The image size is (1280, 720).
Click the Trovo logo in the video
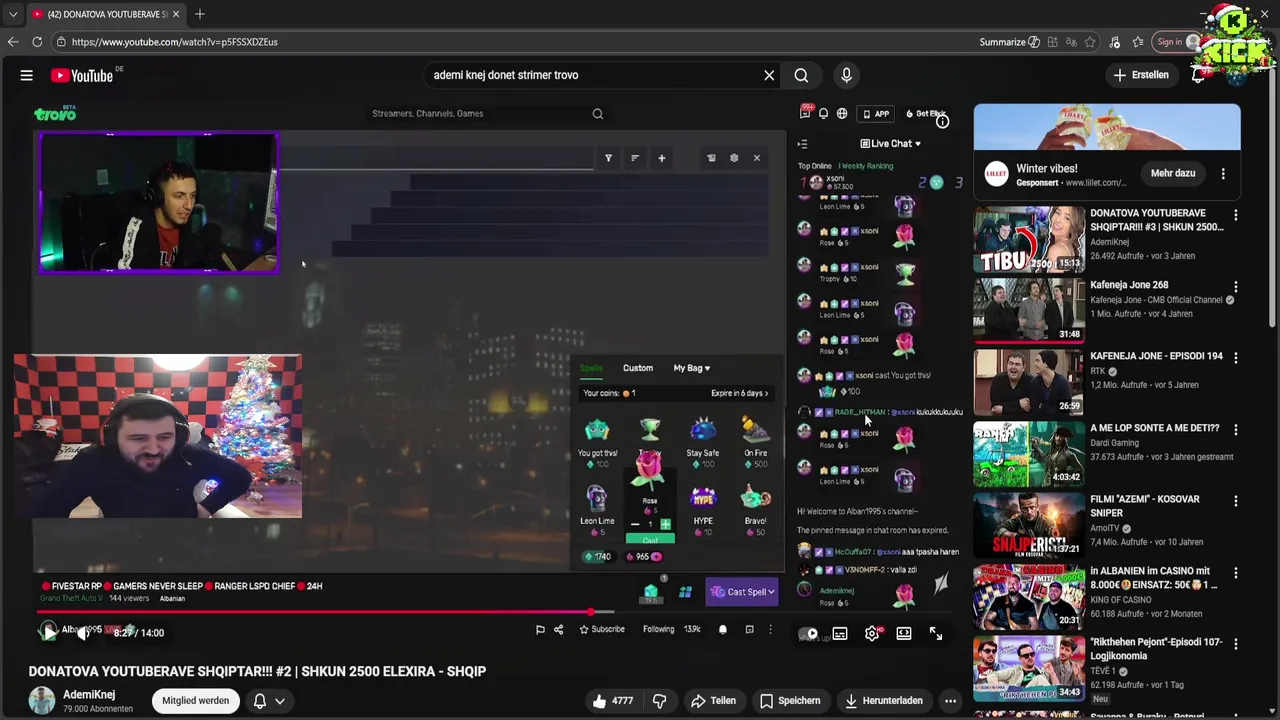click(55, 114)
